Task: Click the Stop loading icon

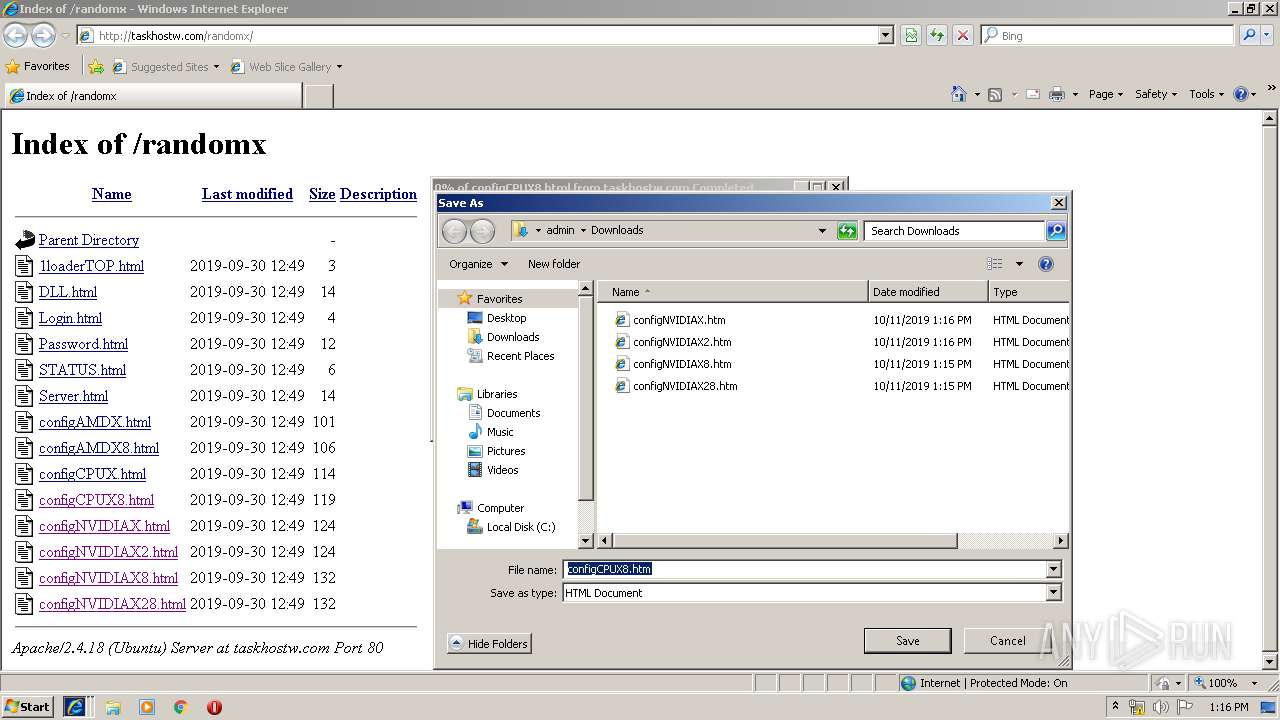Action: [963, 35]
